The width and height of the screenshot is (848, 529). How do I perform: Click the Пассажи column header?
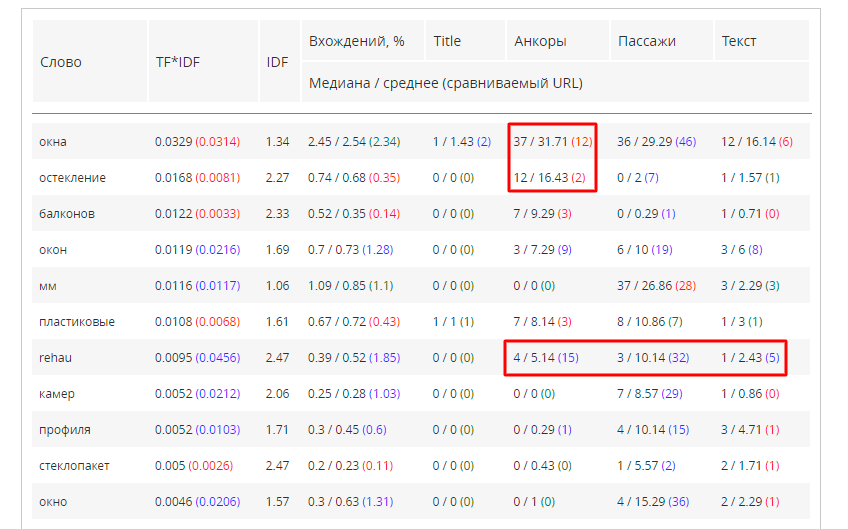[662, 41]
